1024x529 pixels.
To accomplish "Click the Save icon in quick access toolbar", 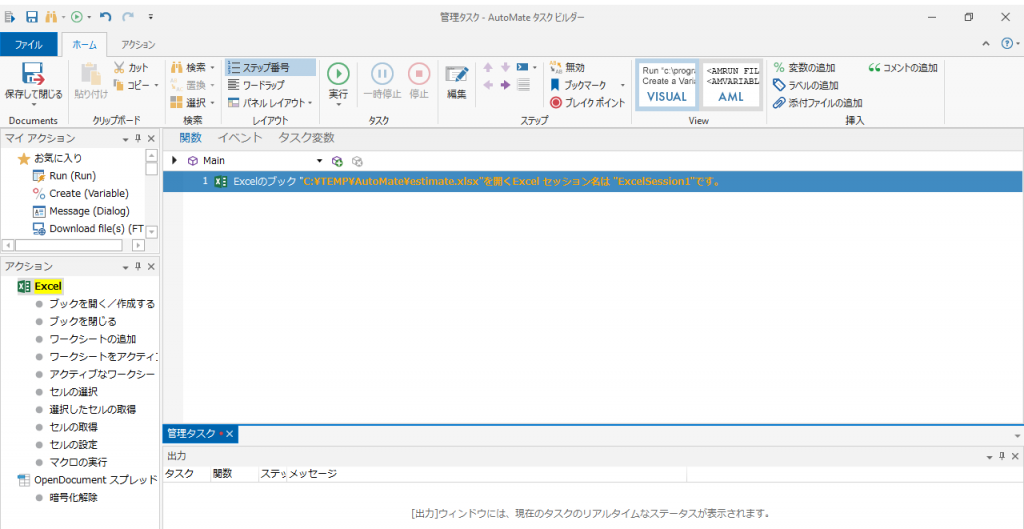I will point(31,16).
